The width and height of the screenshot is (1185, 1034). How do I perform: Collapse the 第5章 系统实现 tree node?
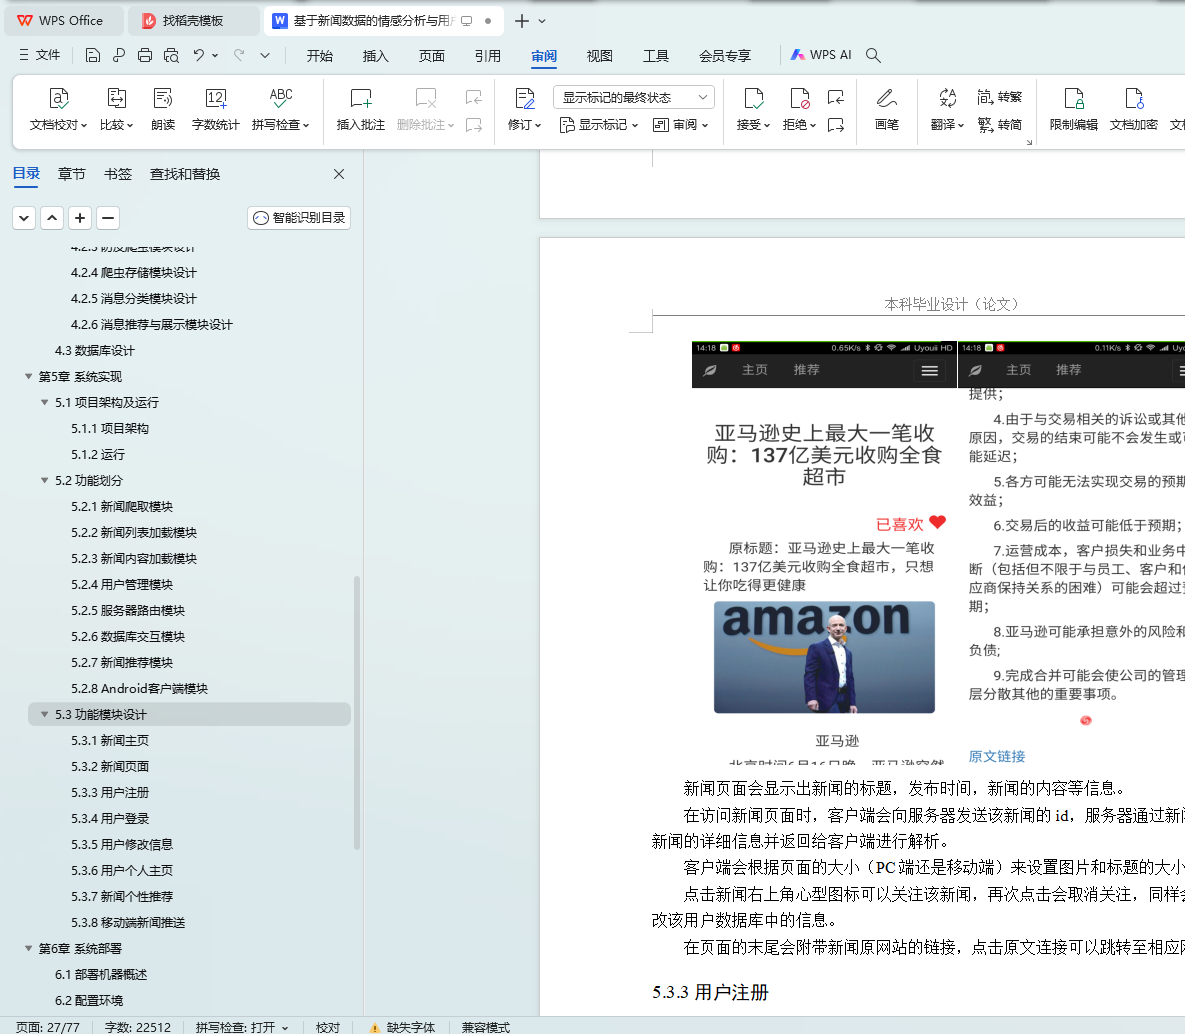point(29,376)
